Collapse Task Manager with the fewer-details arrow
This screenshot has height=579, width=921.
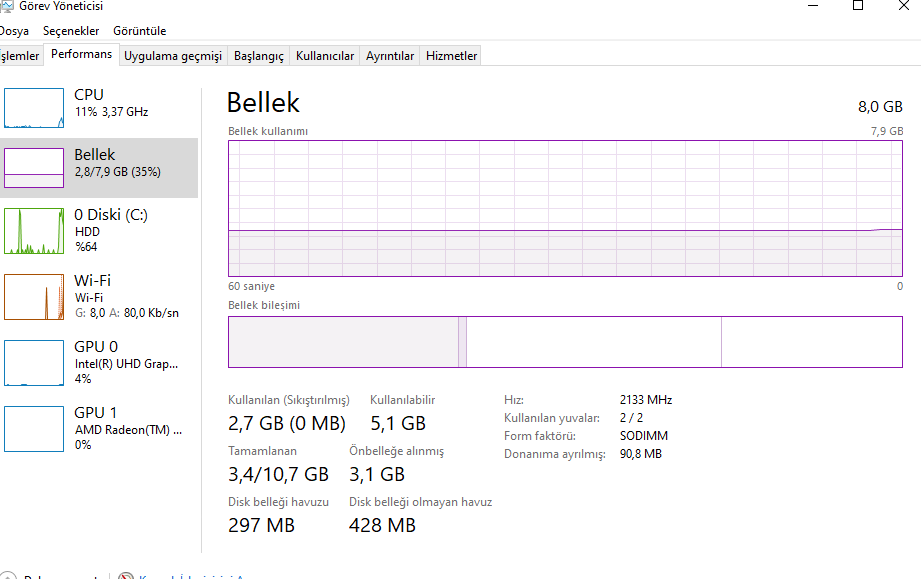point(9,576)
